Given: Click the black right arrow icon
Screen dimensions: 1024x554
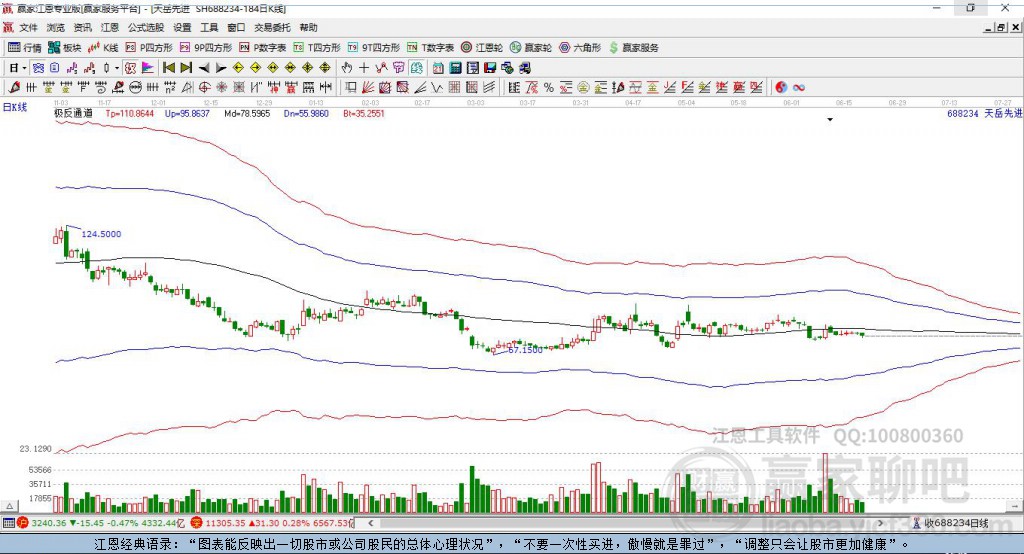Looking at the screenshot, I should click(x=221, y=68).
